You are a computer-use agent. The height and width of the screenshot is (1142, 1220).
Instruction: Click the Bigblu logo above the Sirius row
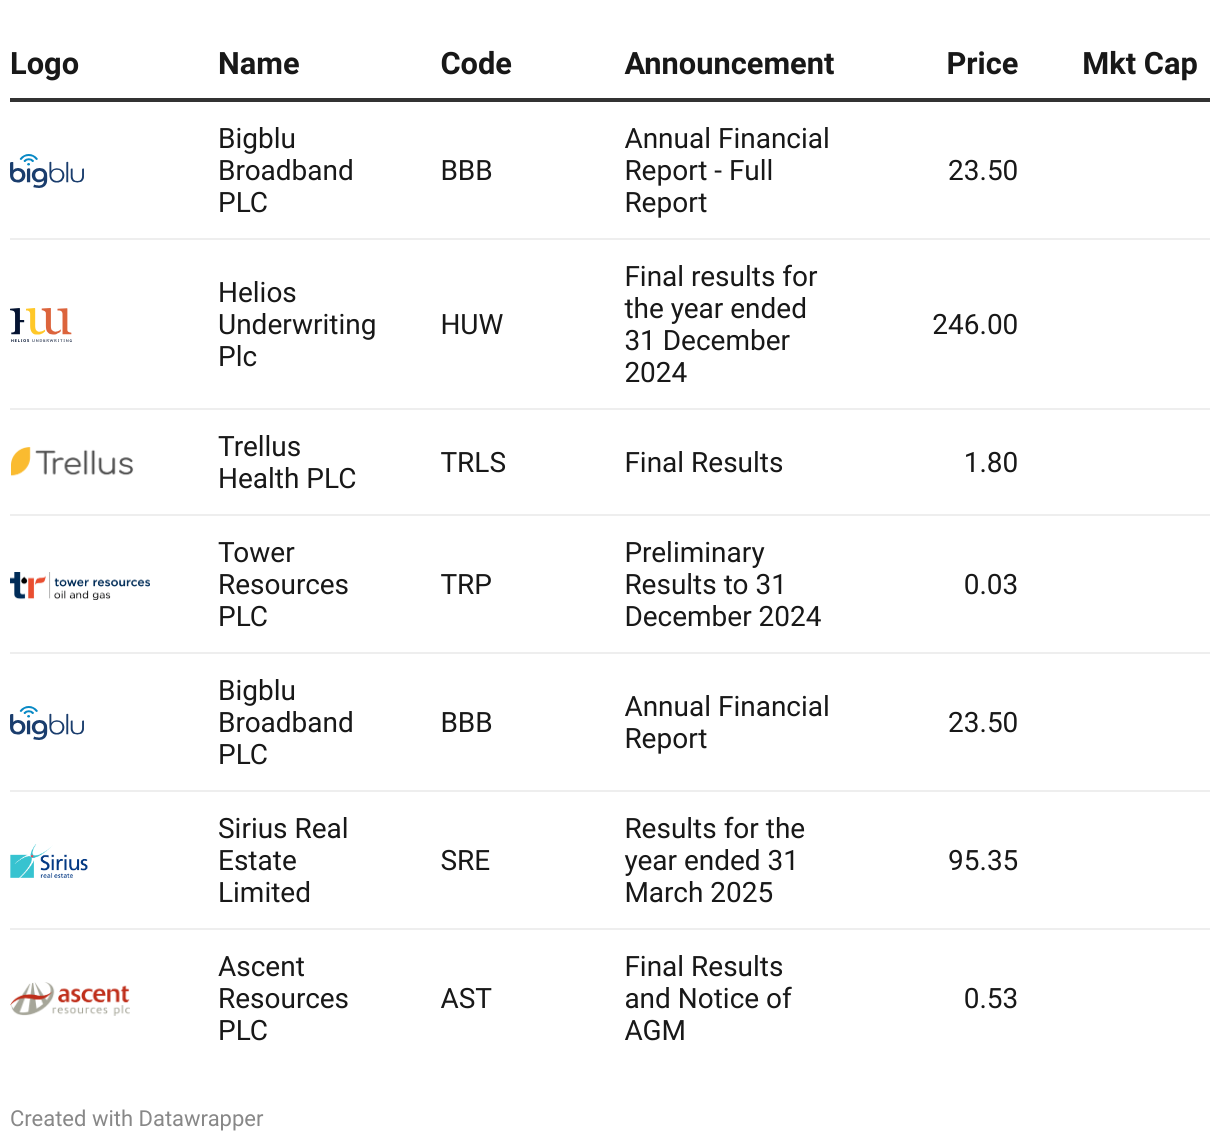point(47,723)
